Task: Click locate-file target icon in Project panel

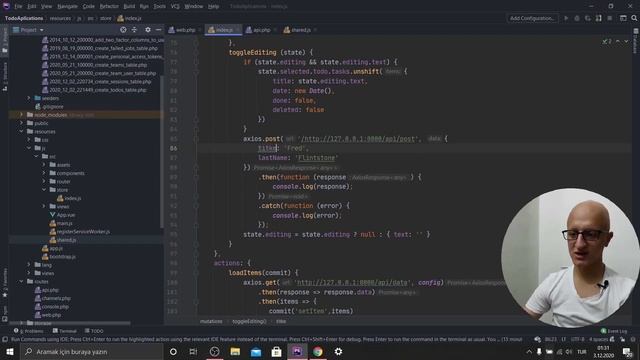Action: [123, 30]
